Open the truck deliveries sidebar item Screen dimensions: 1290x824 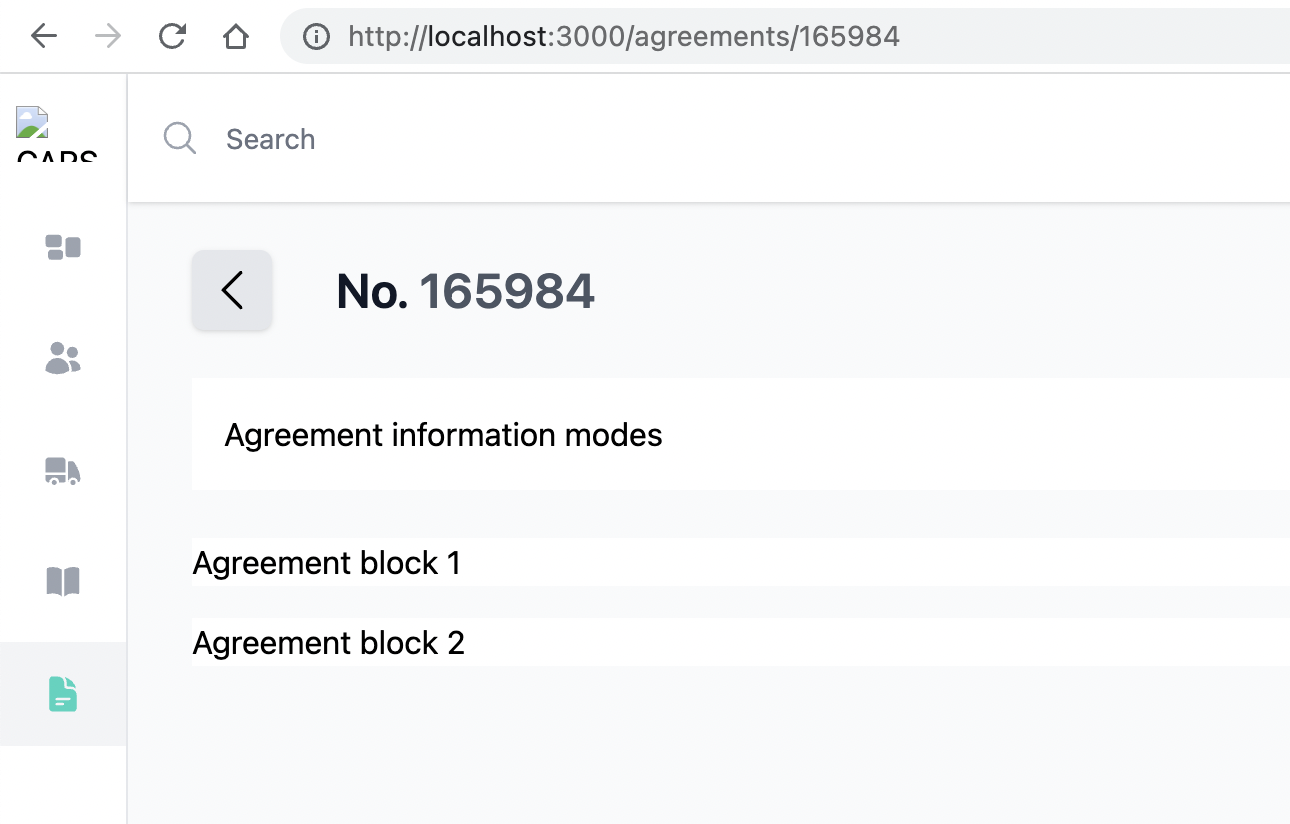pyautogui.click(x=63, y=470)
